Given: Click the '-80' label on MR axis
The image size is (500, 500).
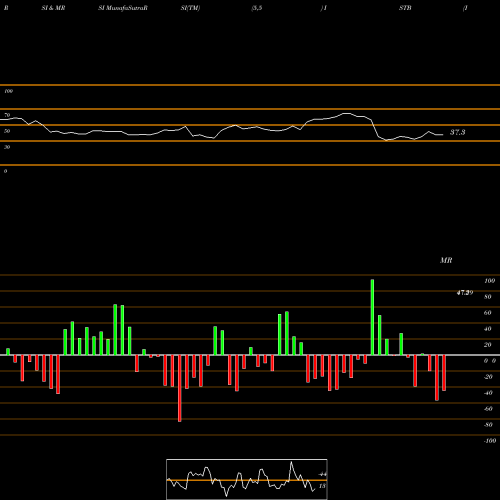Looking at the screenshot, I should coord(488,425).
